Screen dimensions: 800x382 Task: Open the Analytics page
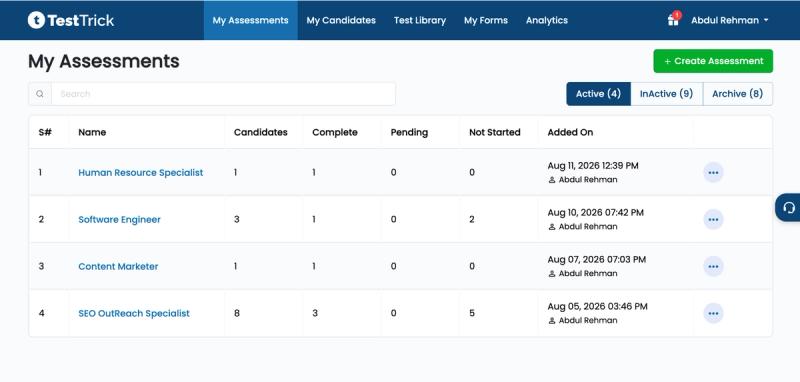click(547, 20)
